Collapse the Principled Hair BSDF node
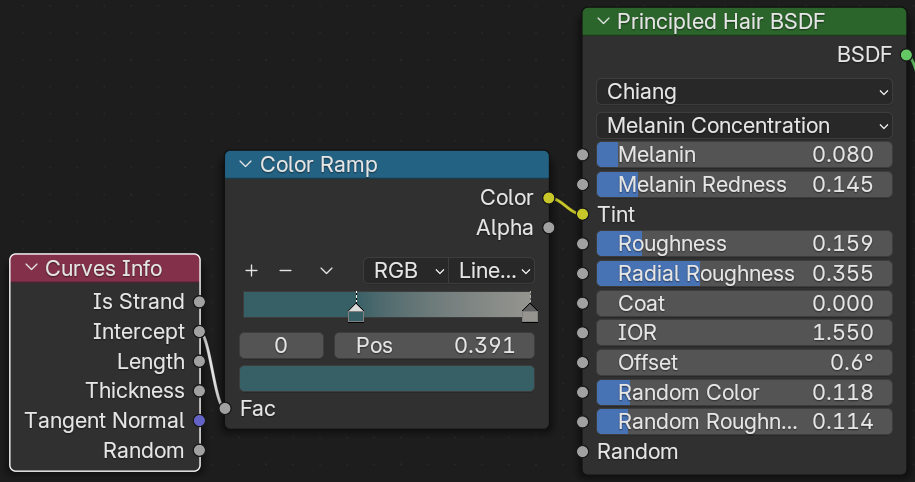Image resolution: width=915 pixels, height=482 pixels. pos(602,22)
